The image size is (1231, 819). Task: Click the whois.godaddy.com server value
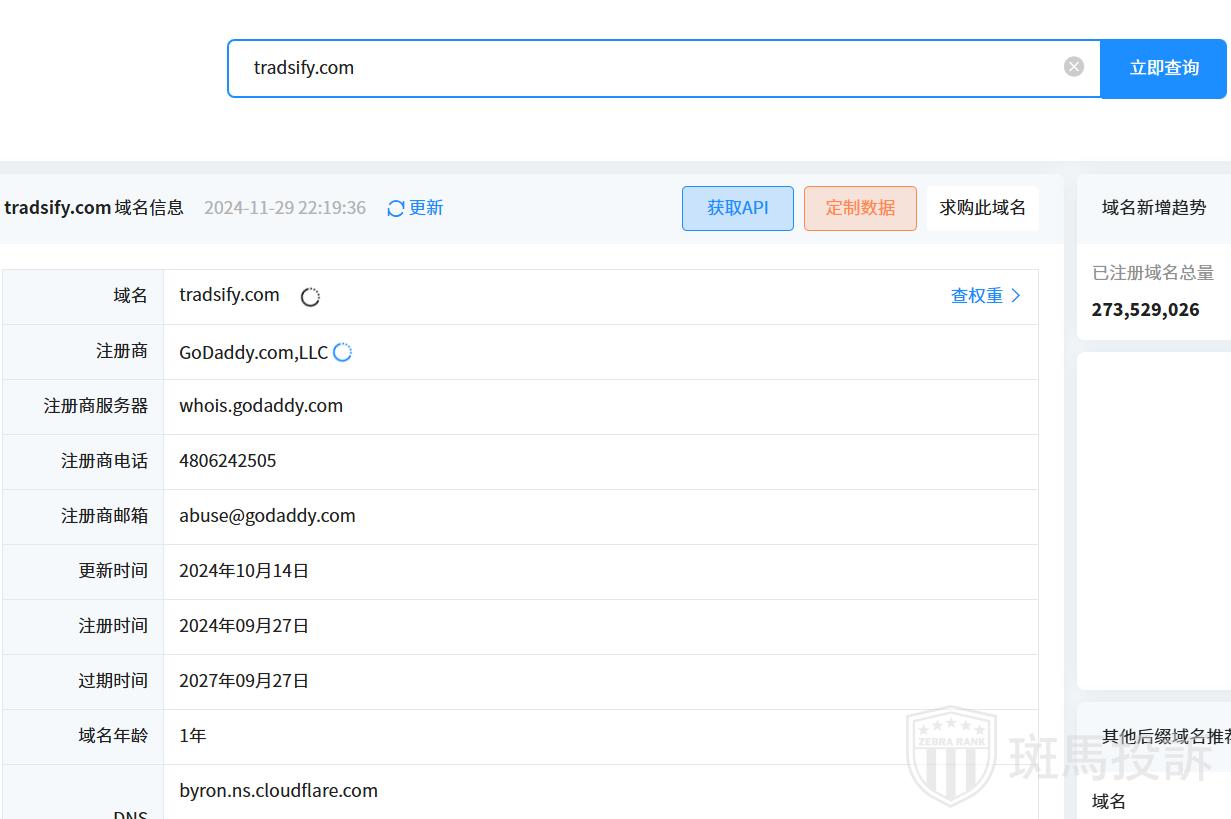(261, 406)
